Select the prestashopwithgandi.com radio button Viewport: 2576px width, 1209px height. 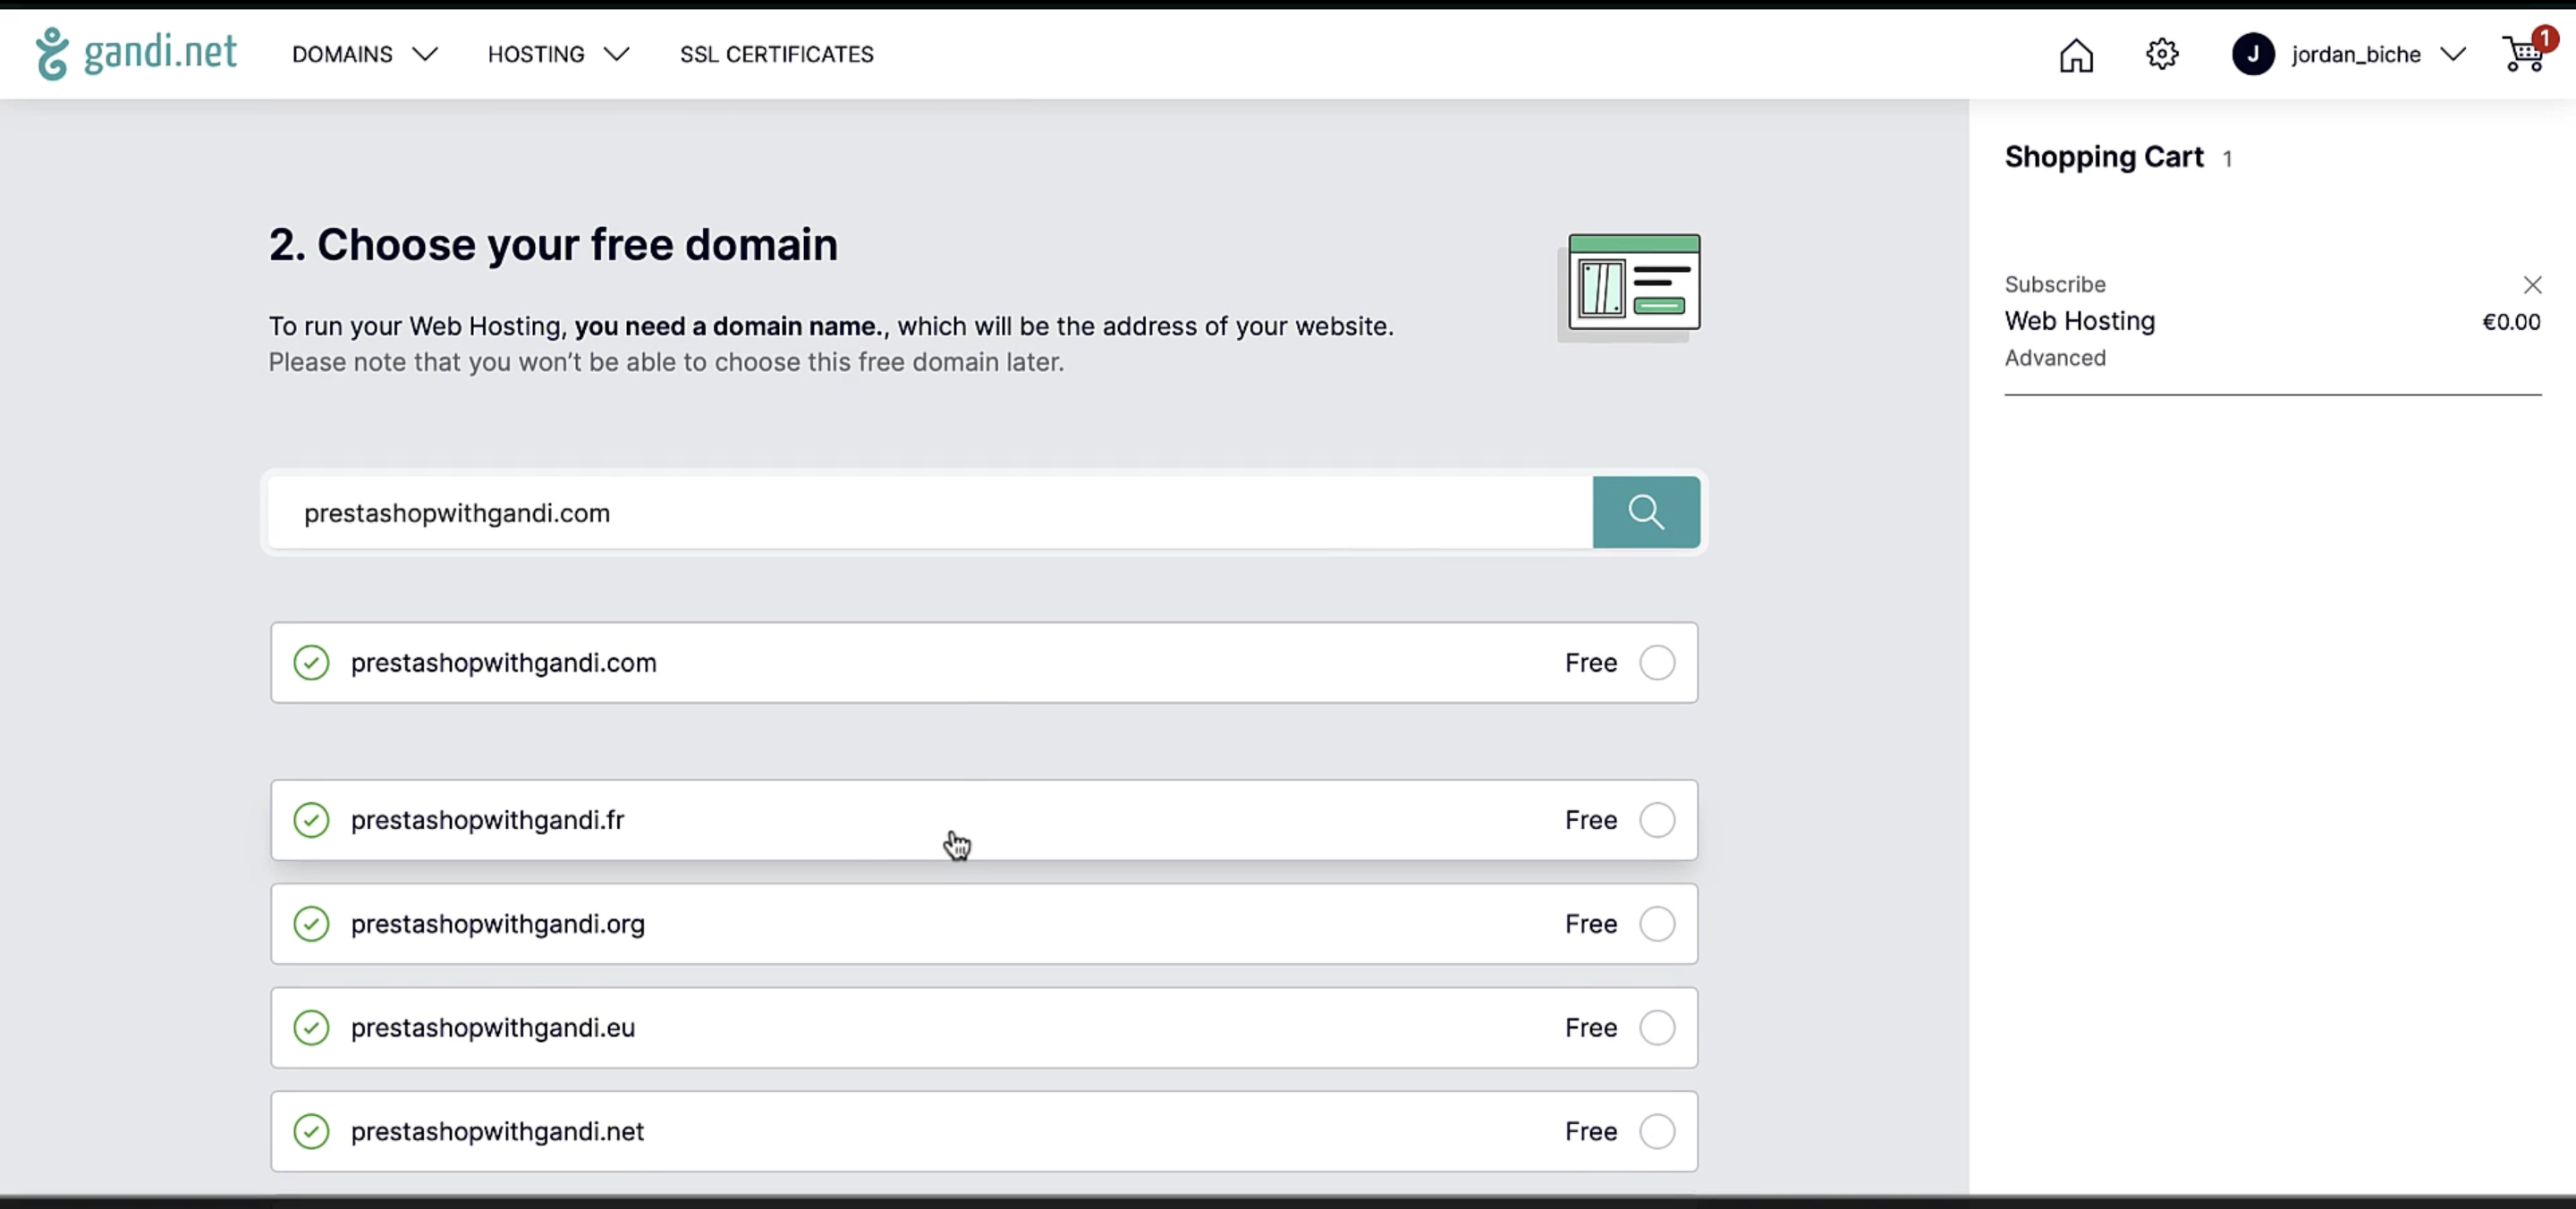click(x=1657, y=662)
